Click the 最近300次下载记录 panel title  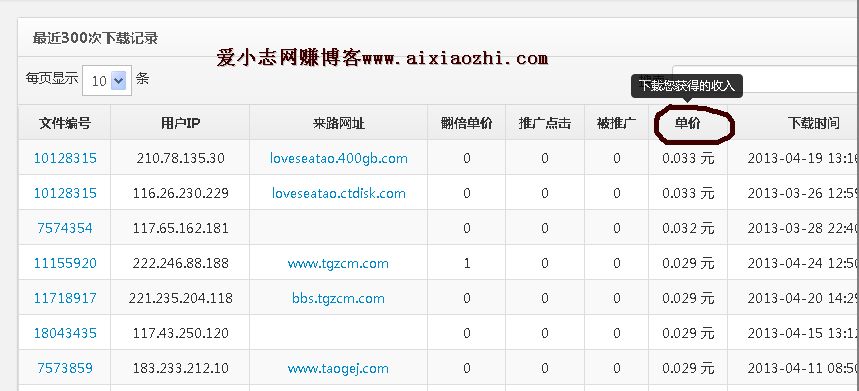point(95,38)
